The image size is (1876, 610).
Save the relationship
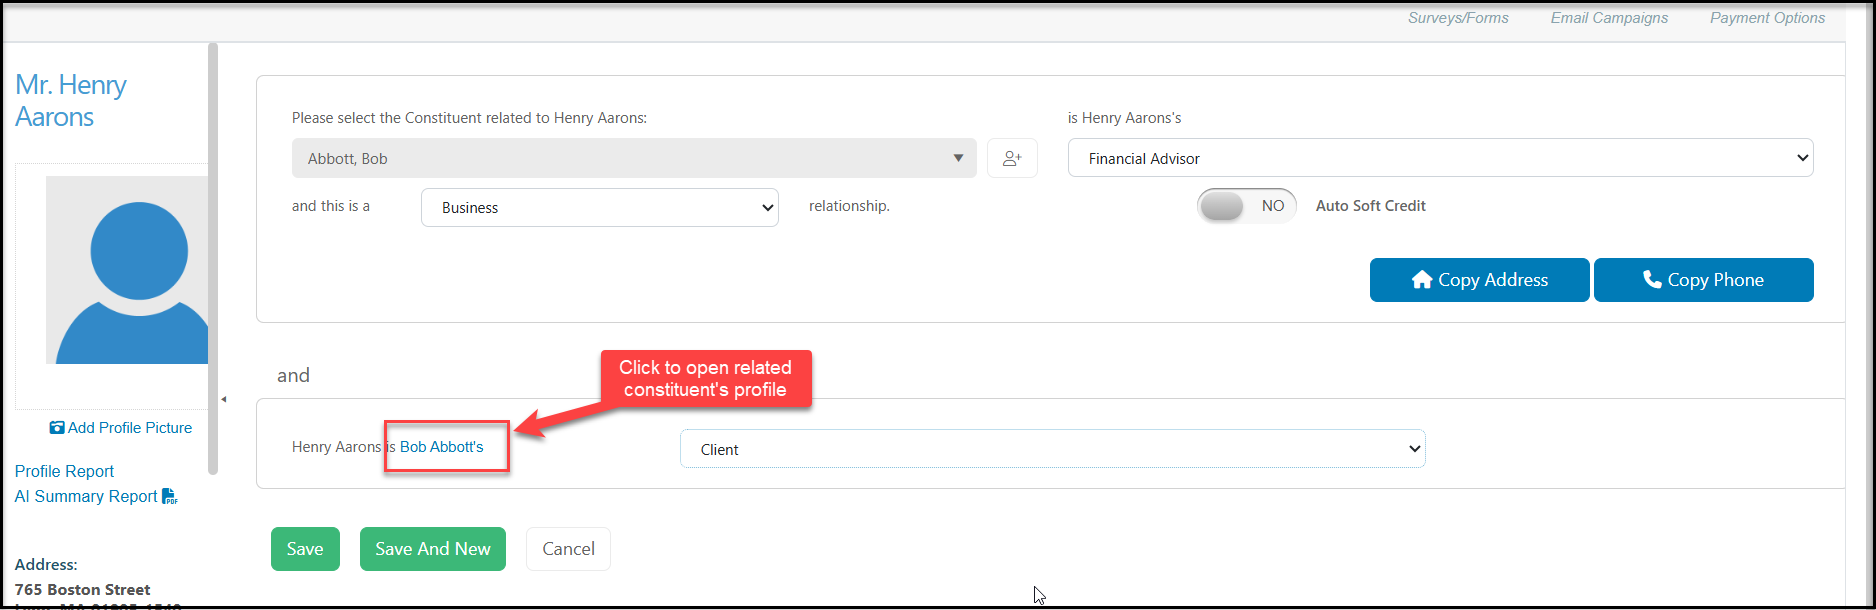(305, 549)
